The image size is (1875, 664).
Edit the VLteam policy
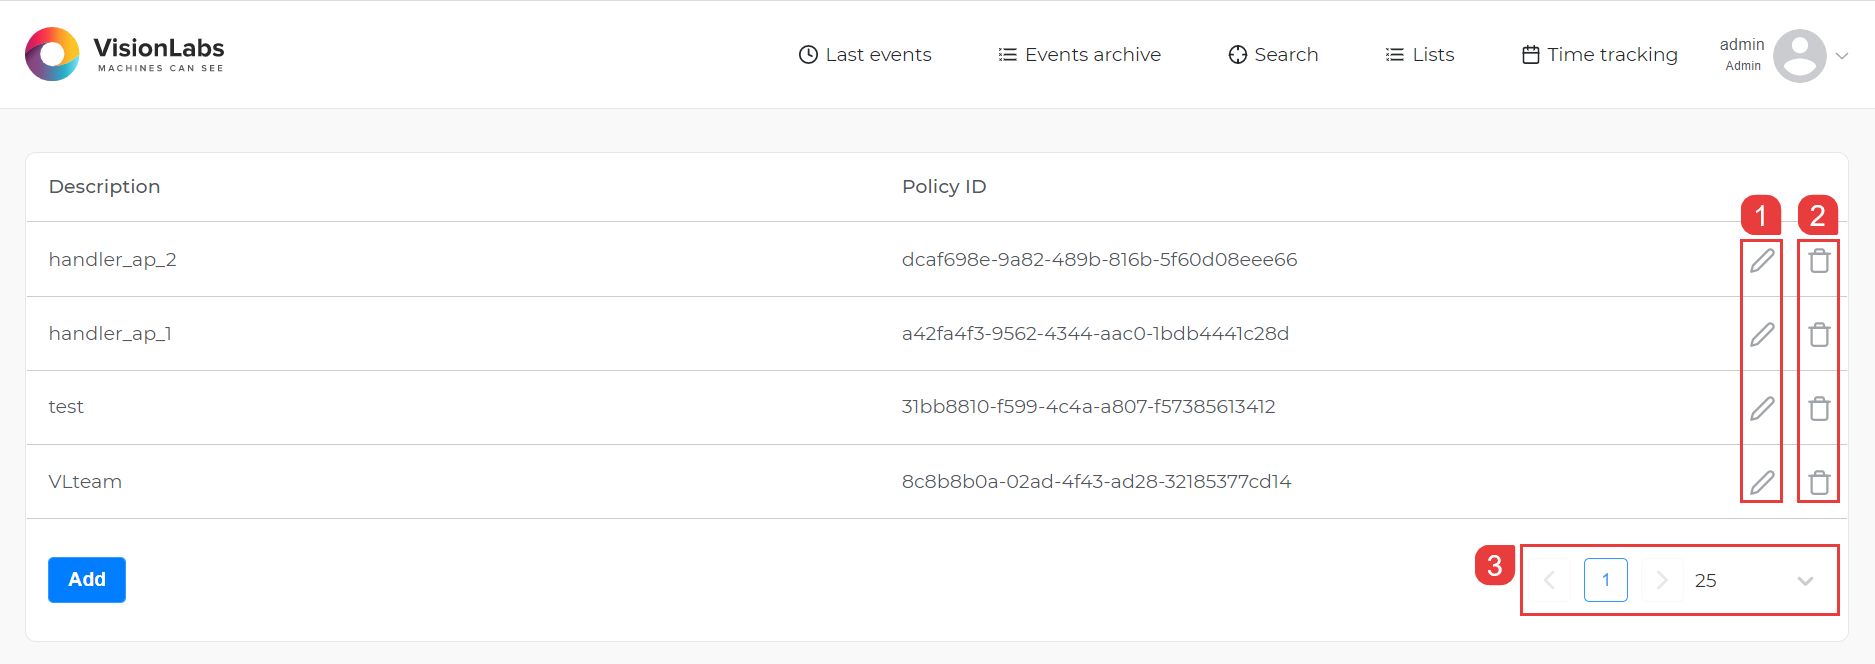(x=1762, y=482)
